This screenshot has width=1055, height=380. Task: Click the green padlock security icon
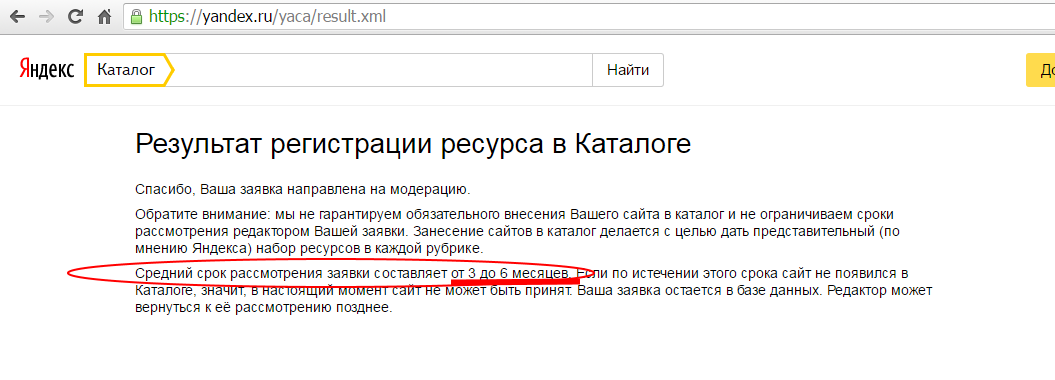pyautogui.click(x=137, y=16)
